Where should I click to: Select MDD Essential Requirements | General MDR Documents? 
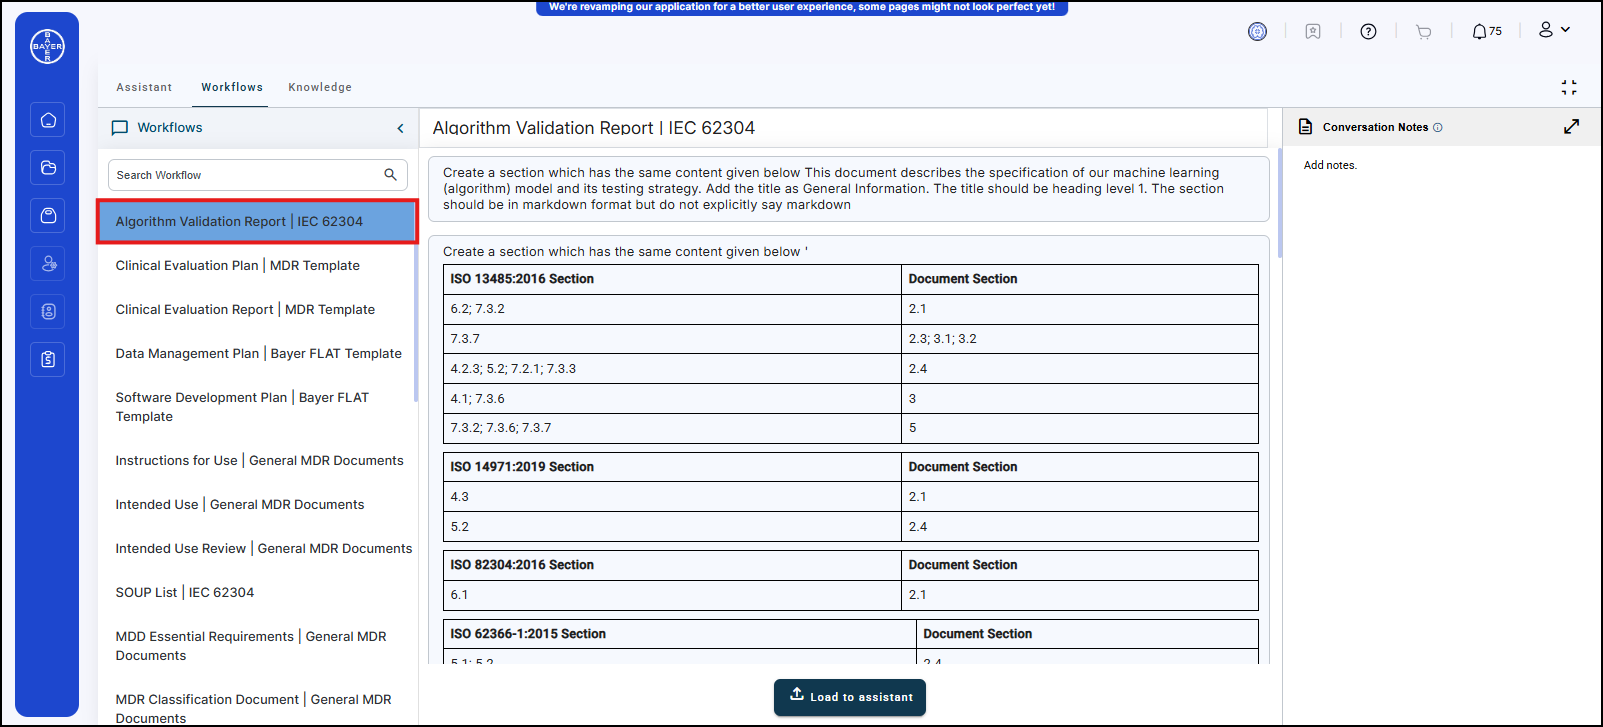(x=251, y=646)
